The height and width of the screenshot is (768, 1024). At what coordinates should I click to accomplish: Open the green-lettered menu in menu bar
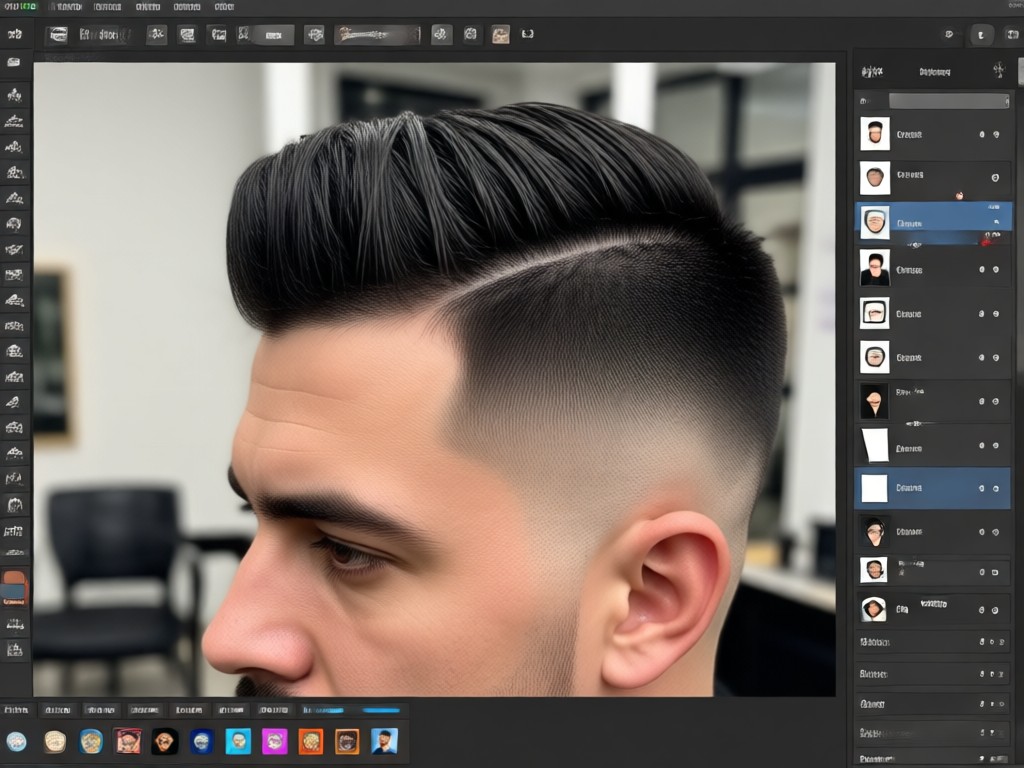(x=20, y=7)
